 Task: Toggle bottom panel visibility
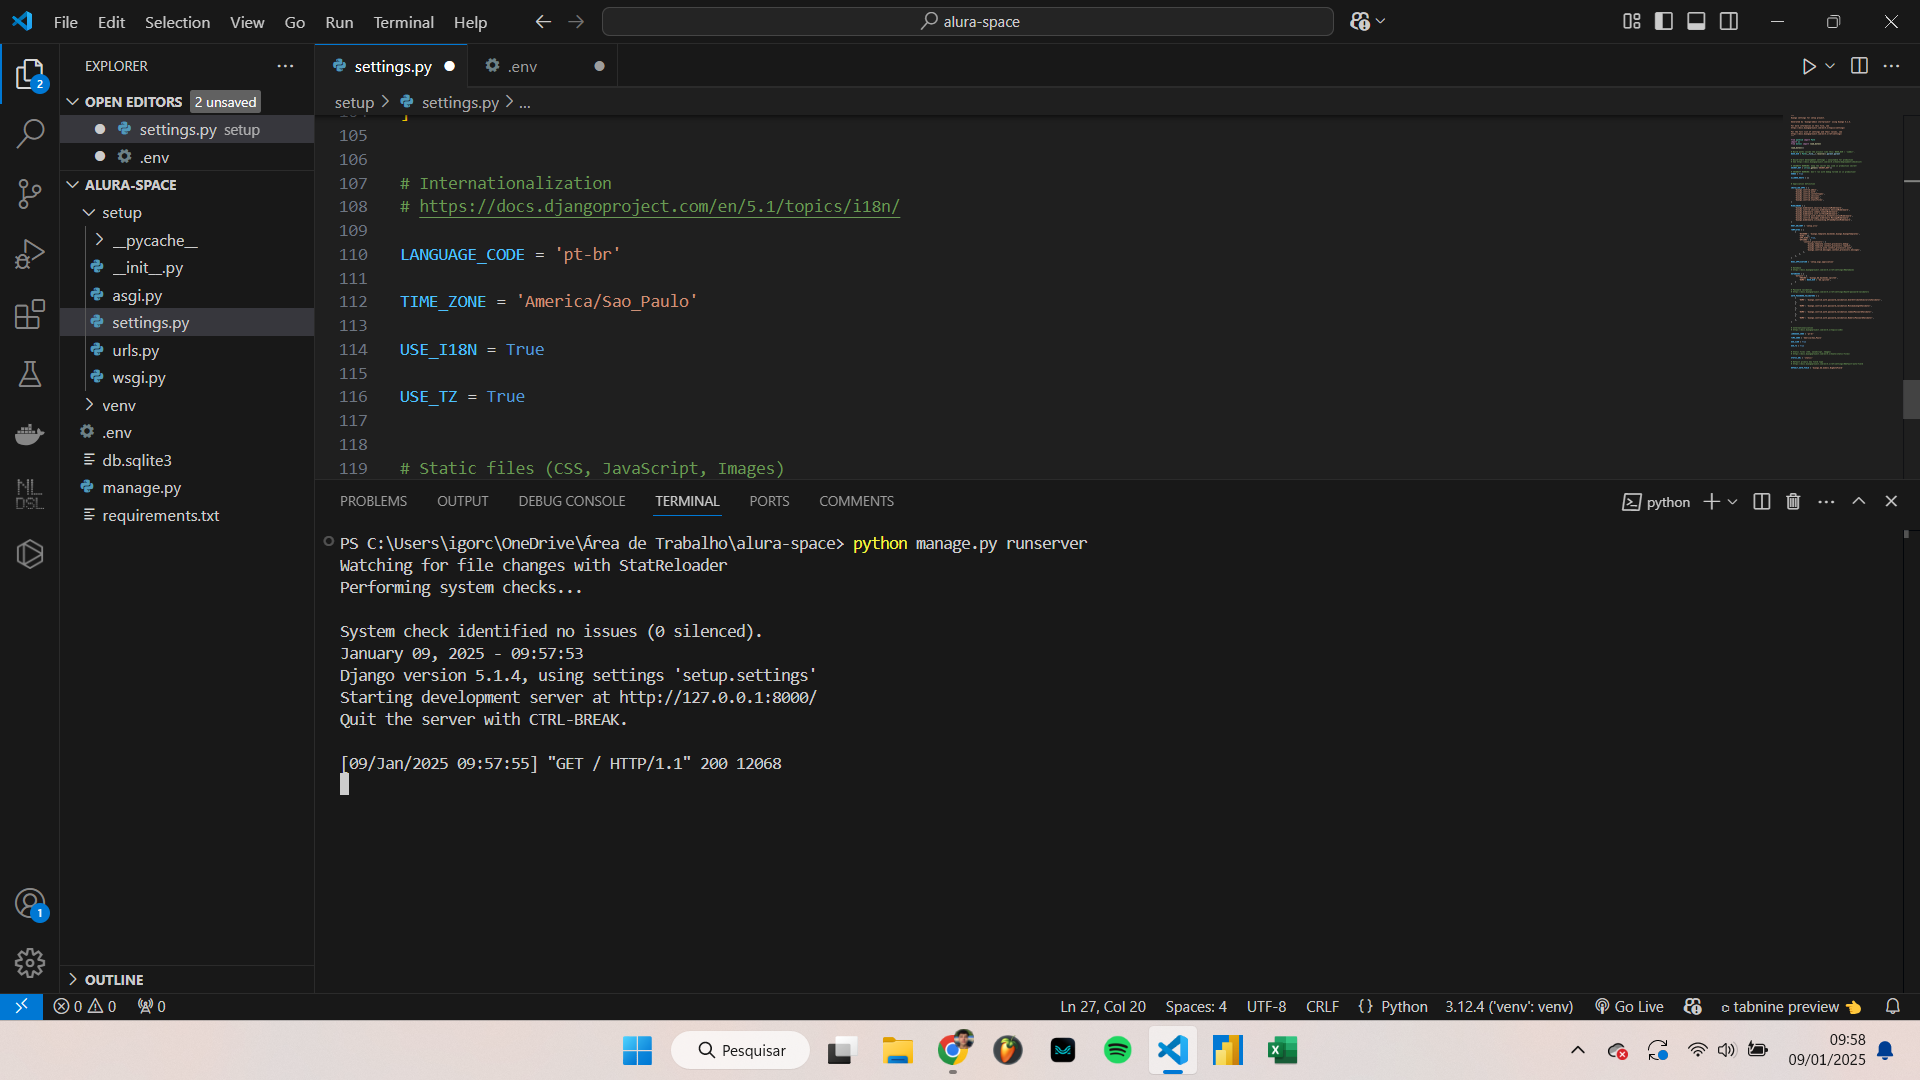(1696, 21)
